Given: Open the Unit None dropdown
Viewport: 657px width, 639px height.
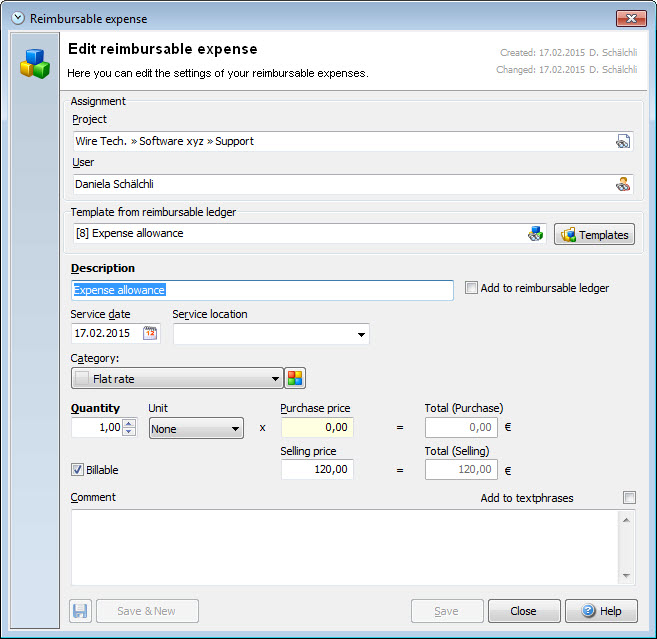Looking at the screenshot, I should click(x=196, y=428).
